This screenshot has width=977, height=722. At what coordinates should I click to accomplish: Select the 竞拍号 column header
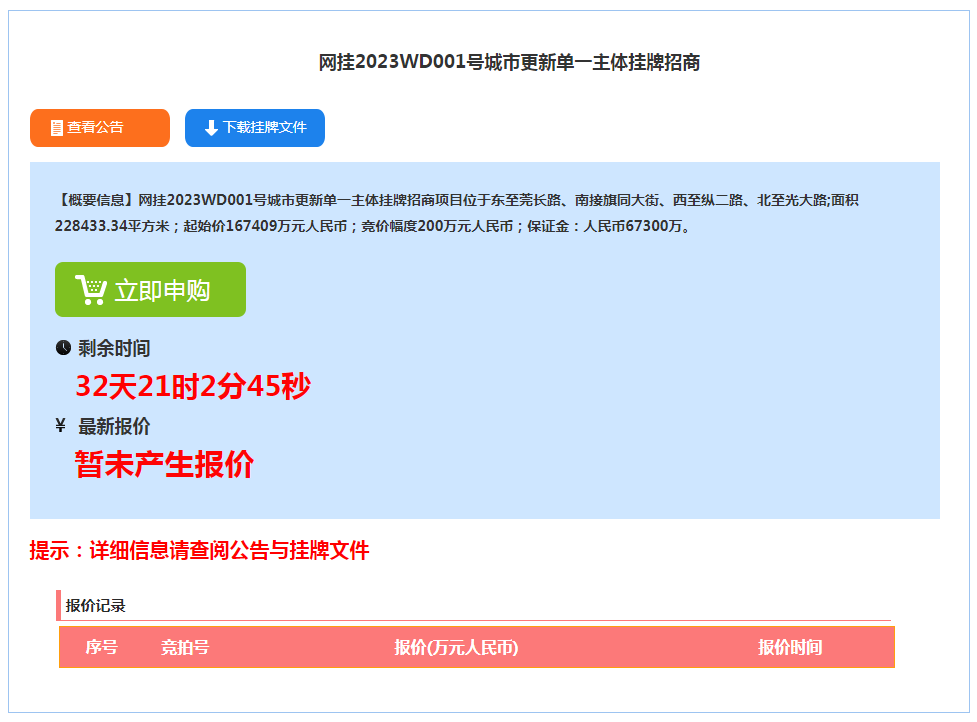pyautogui.click(x=185, y=647)
